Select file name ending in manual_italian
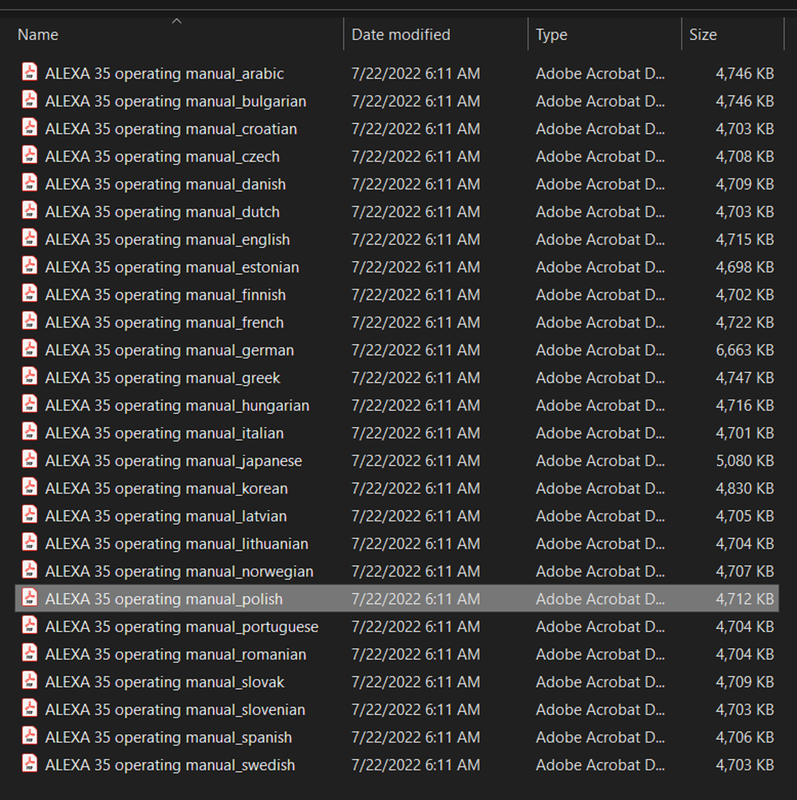 pyautogui.click(x=164, y=433)
